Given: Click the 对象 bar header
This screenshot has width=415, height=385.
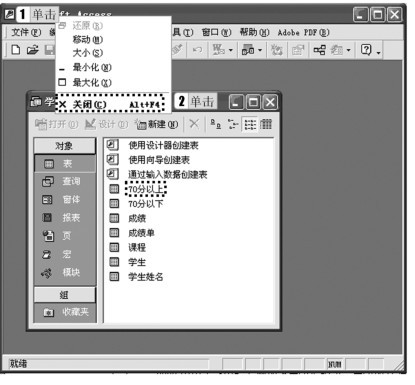Looking at the screenshot, I should pyautogui.click(x=64, y=146).
